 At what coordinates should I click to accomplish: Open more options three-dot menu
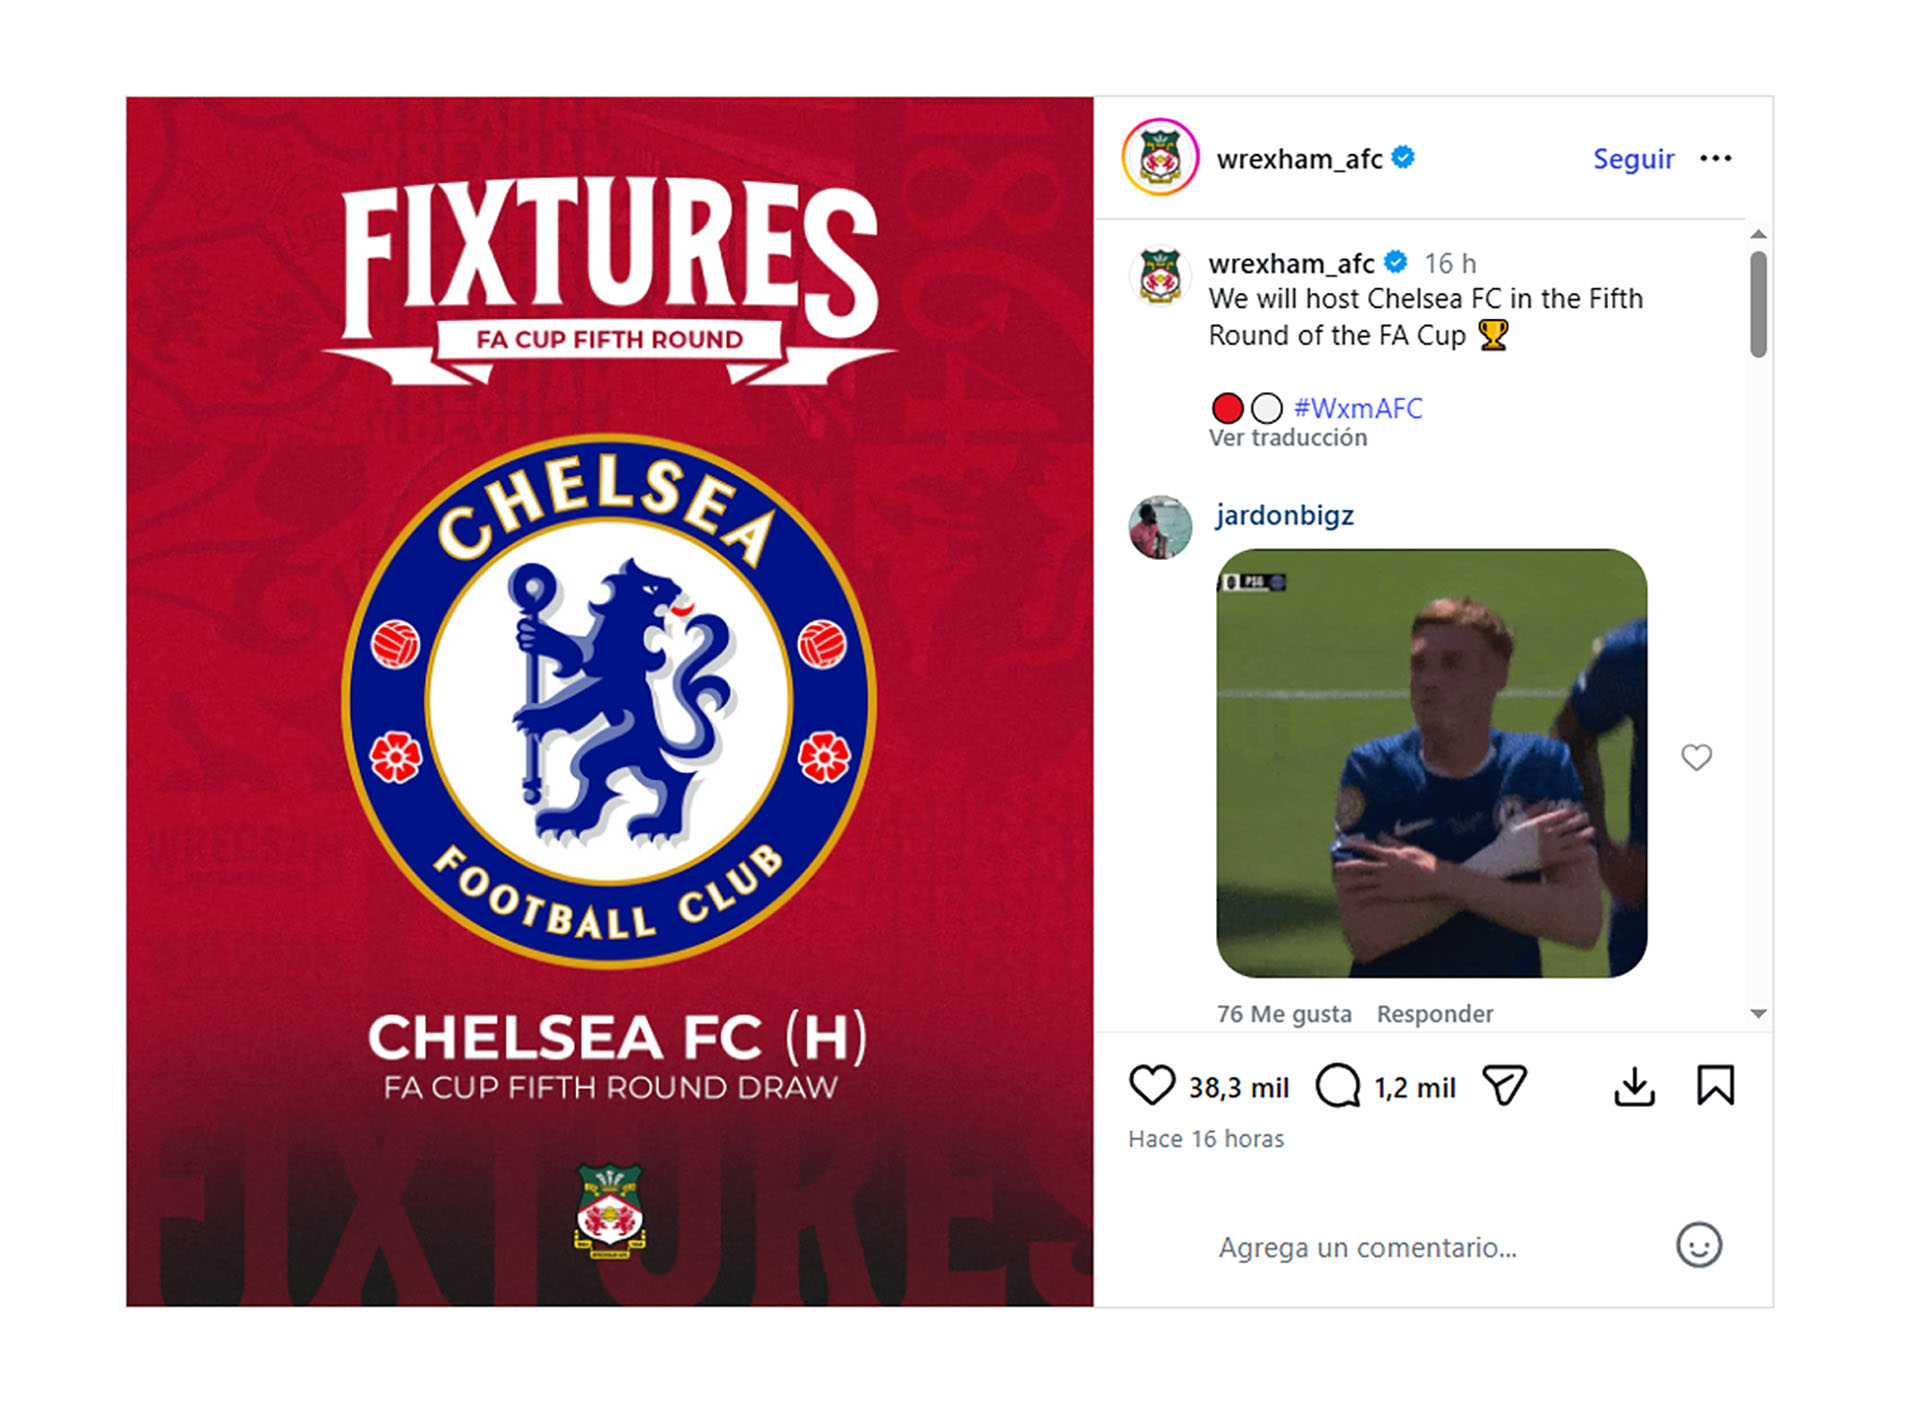1715,159
